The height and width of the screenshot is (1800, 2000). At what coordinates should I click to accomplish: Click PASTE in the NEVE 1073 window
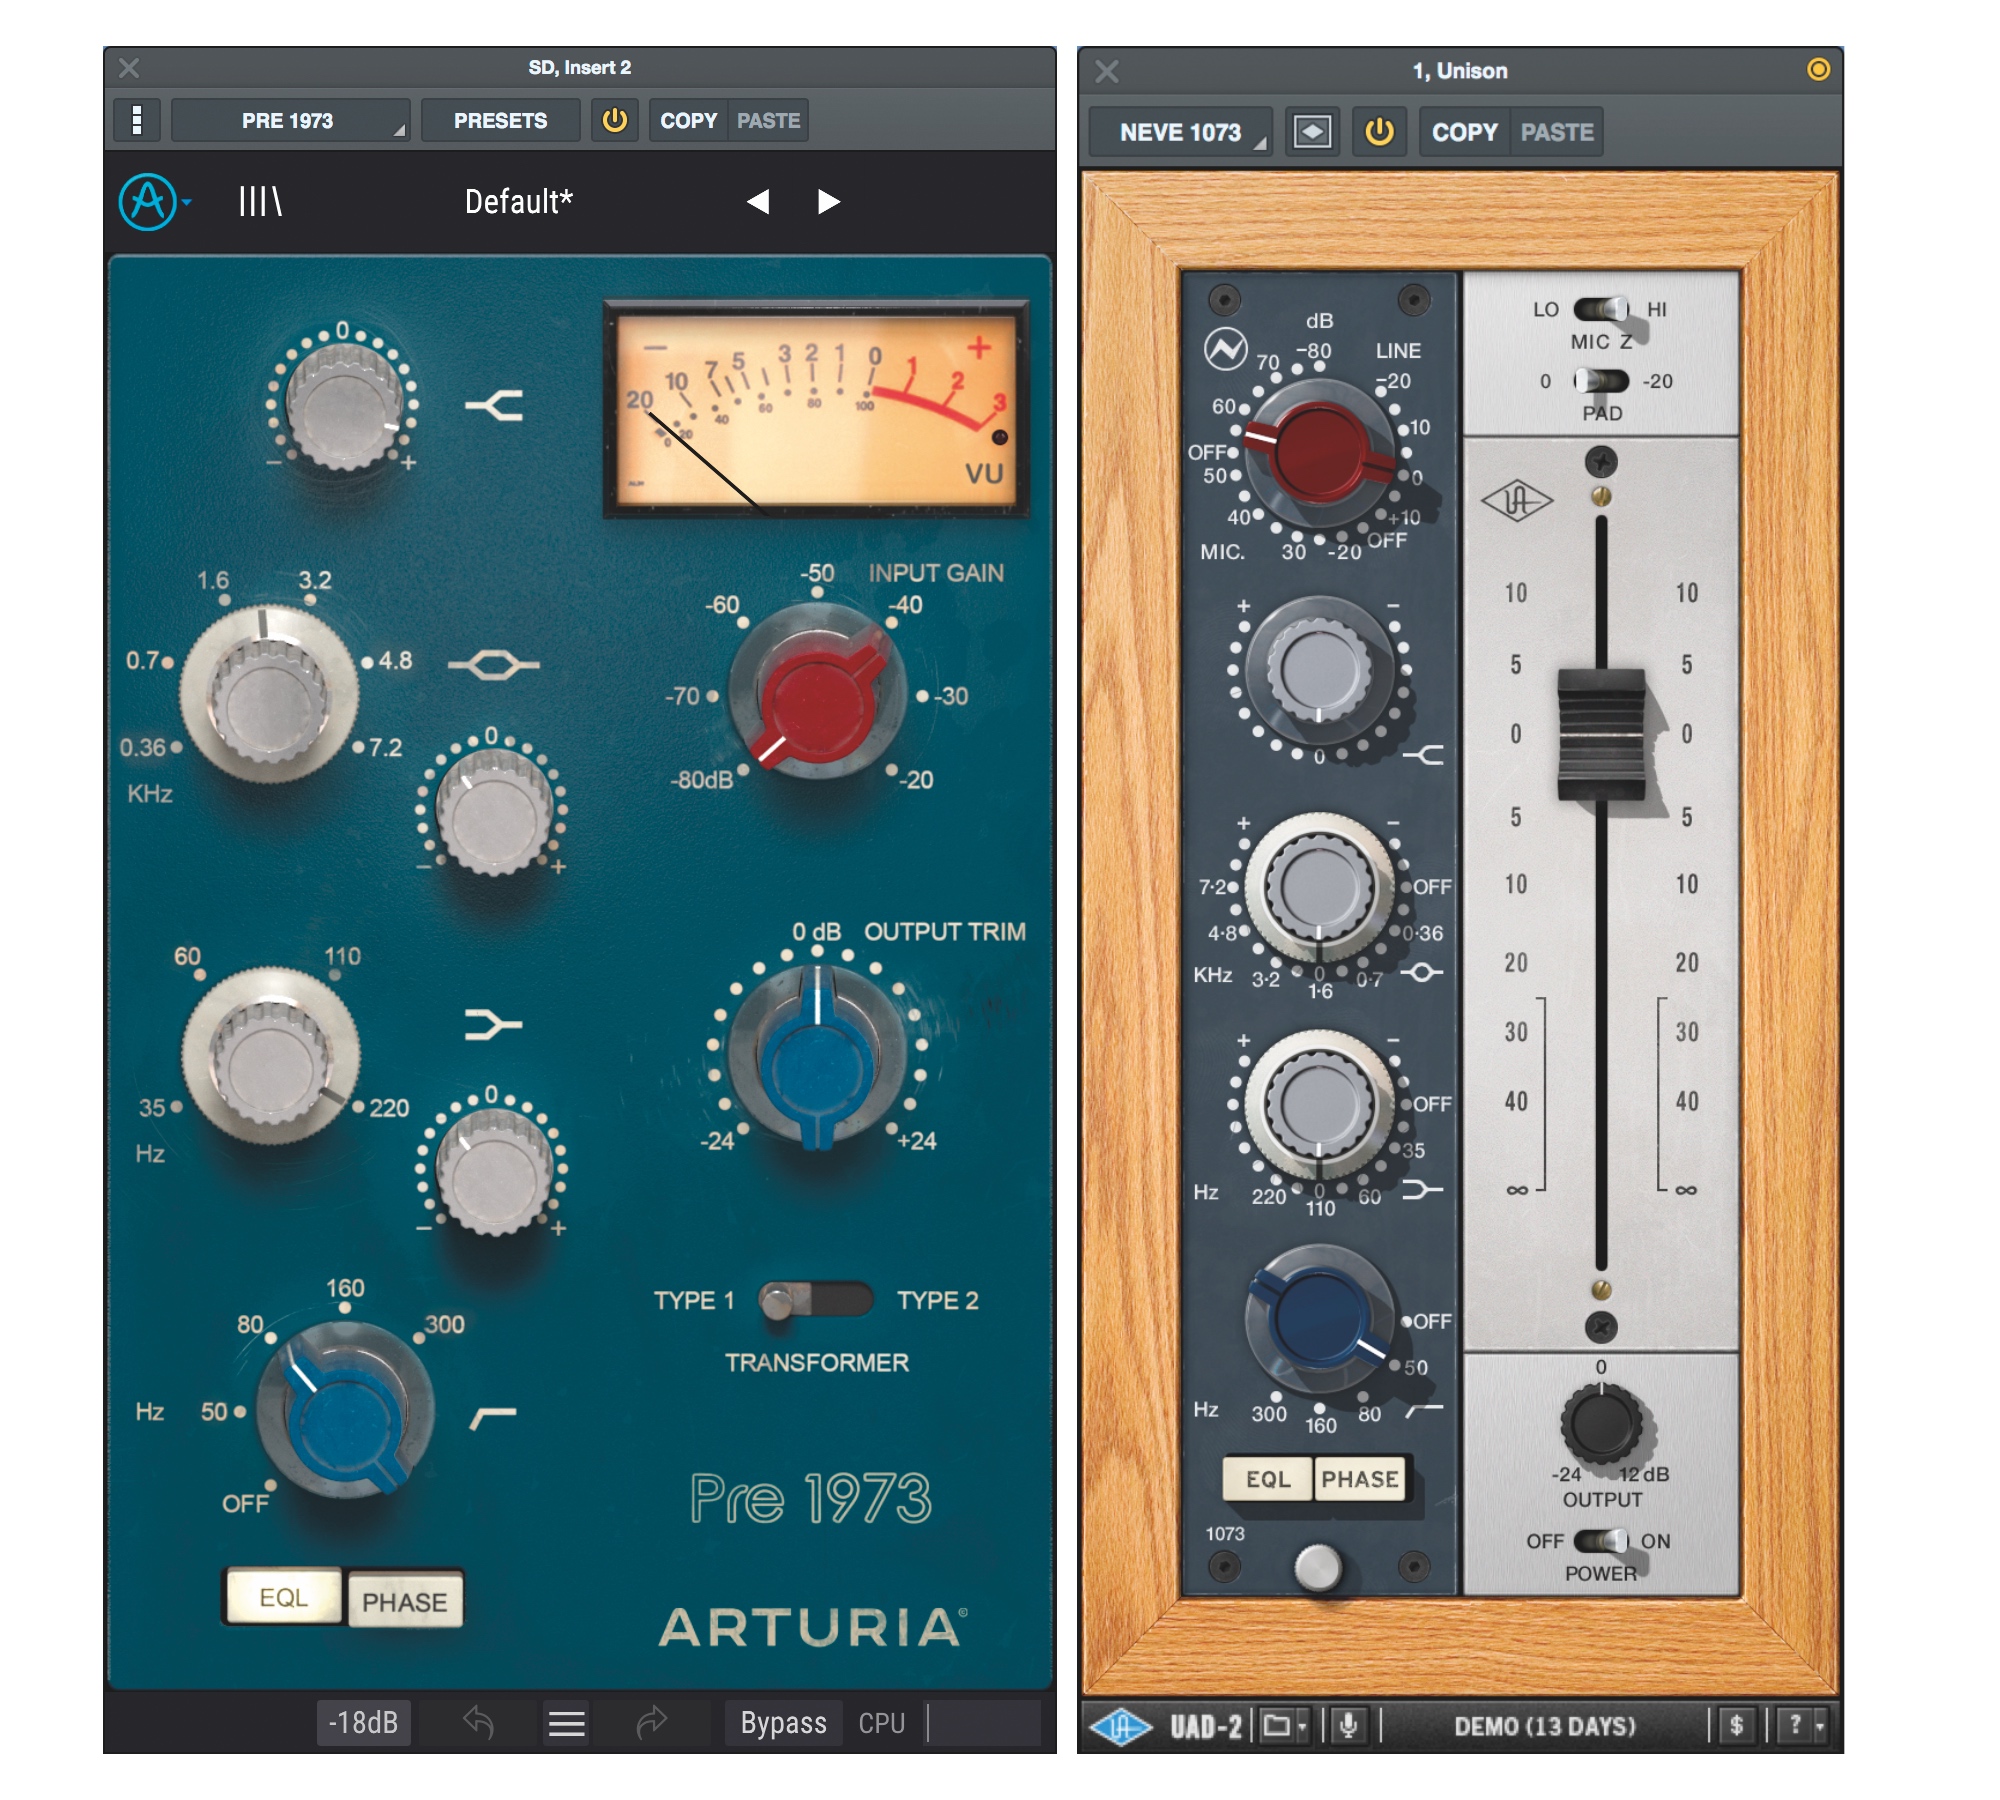click(1556, 132)
